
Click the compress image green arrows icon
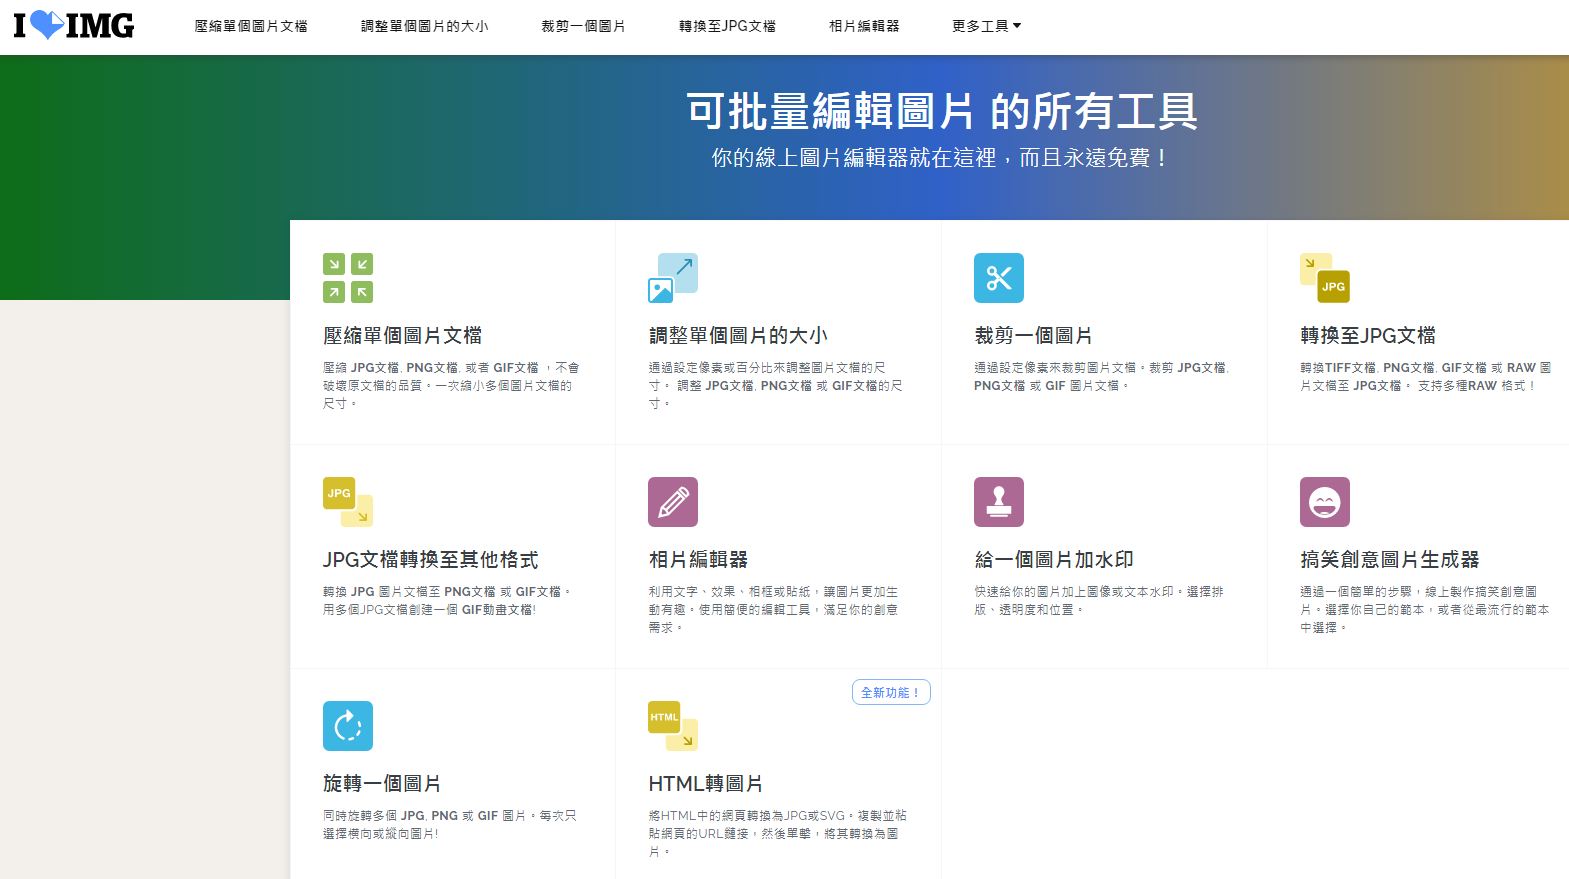click(x=348, y=278)
